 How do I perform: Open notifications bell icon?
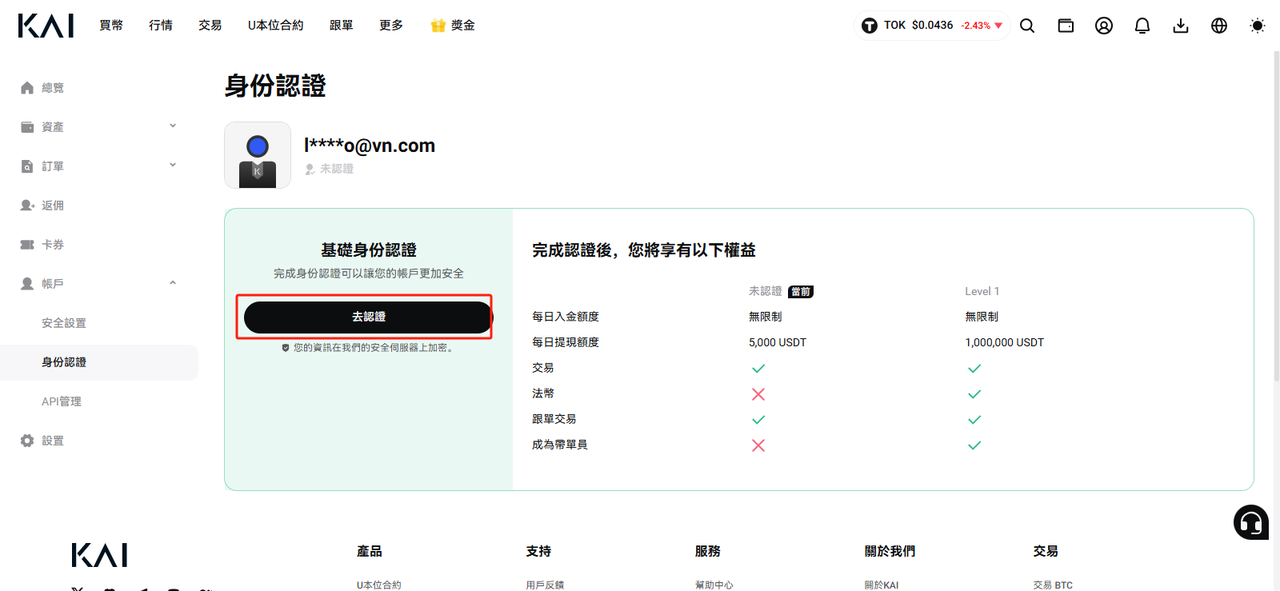1142,26
